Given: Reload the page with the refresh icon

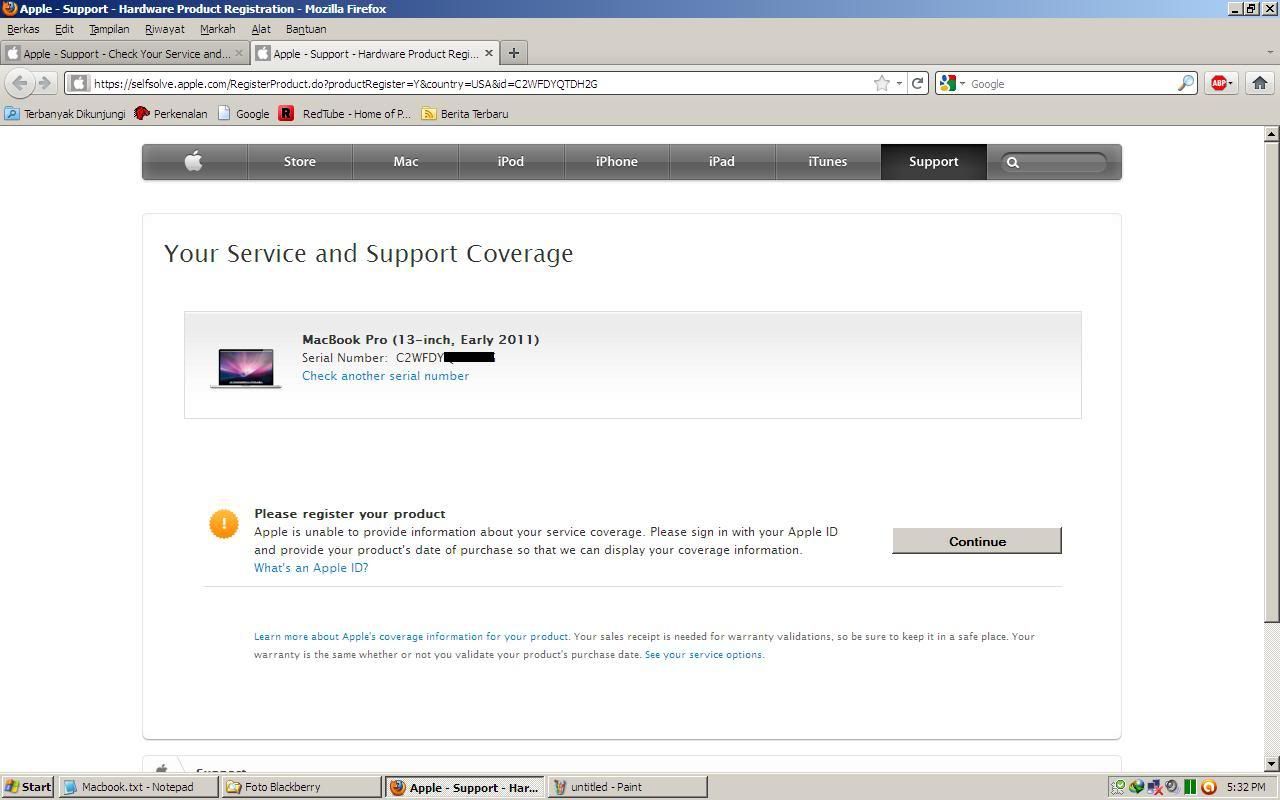Looking at the screenshot, I should click(x=917, y=84).
